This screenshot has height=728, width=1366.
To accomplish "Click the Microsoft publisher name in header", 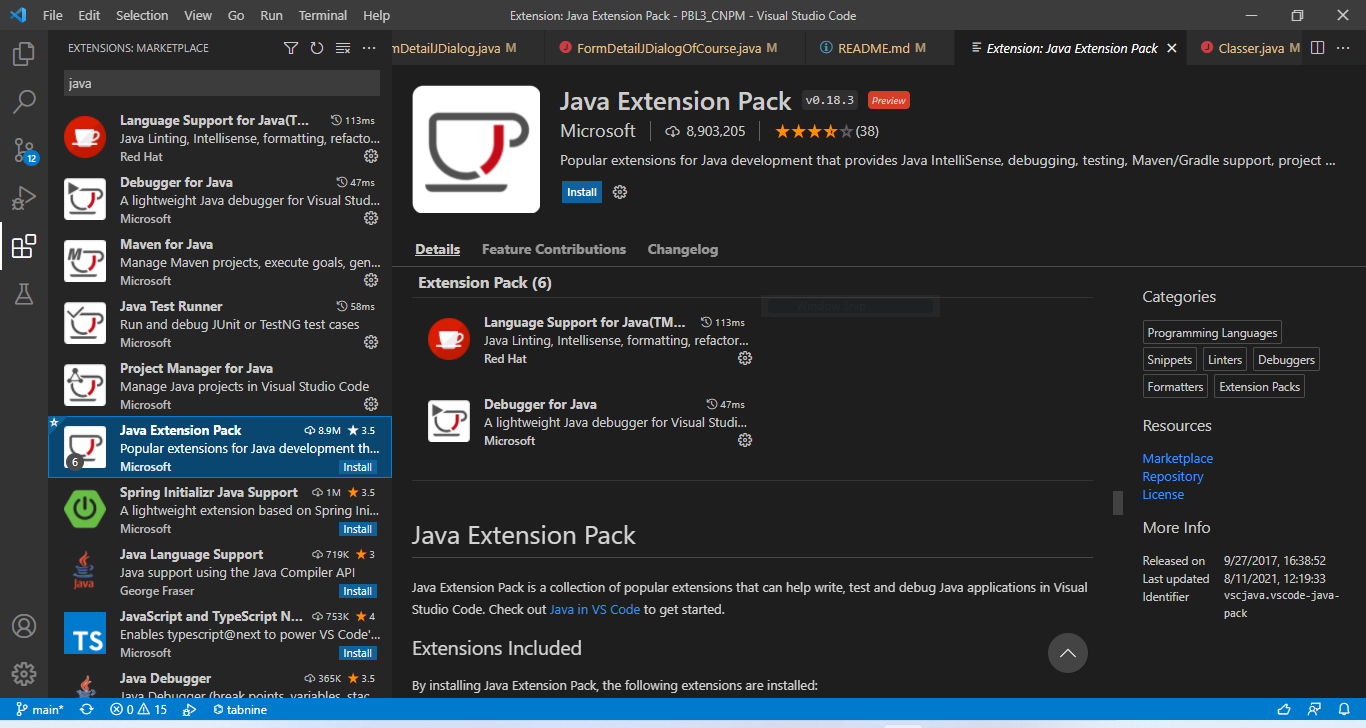I will (597, 131).
